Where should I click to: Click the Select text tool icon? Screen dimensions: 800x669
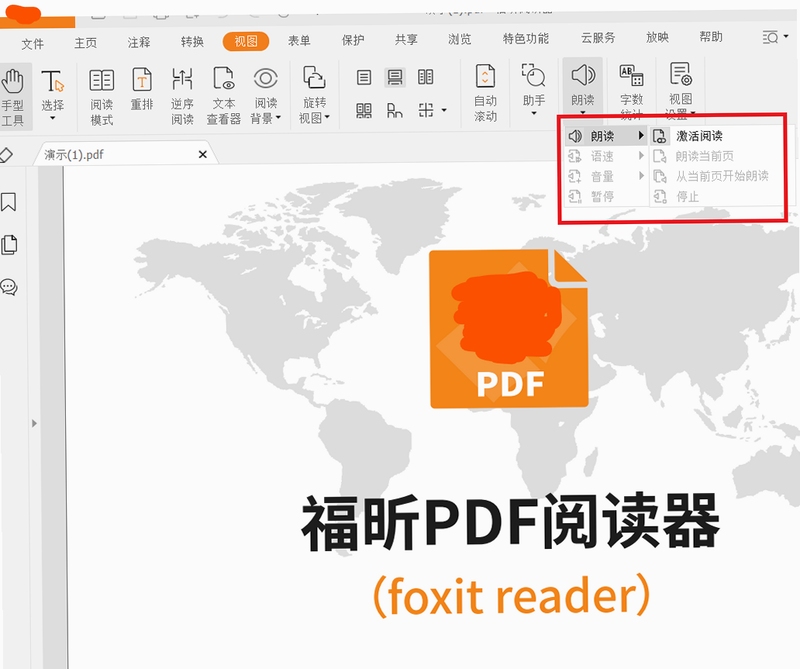[52, 81]
